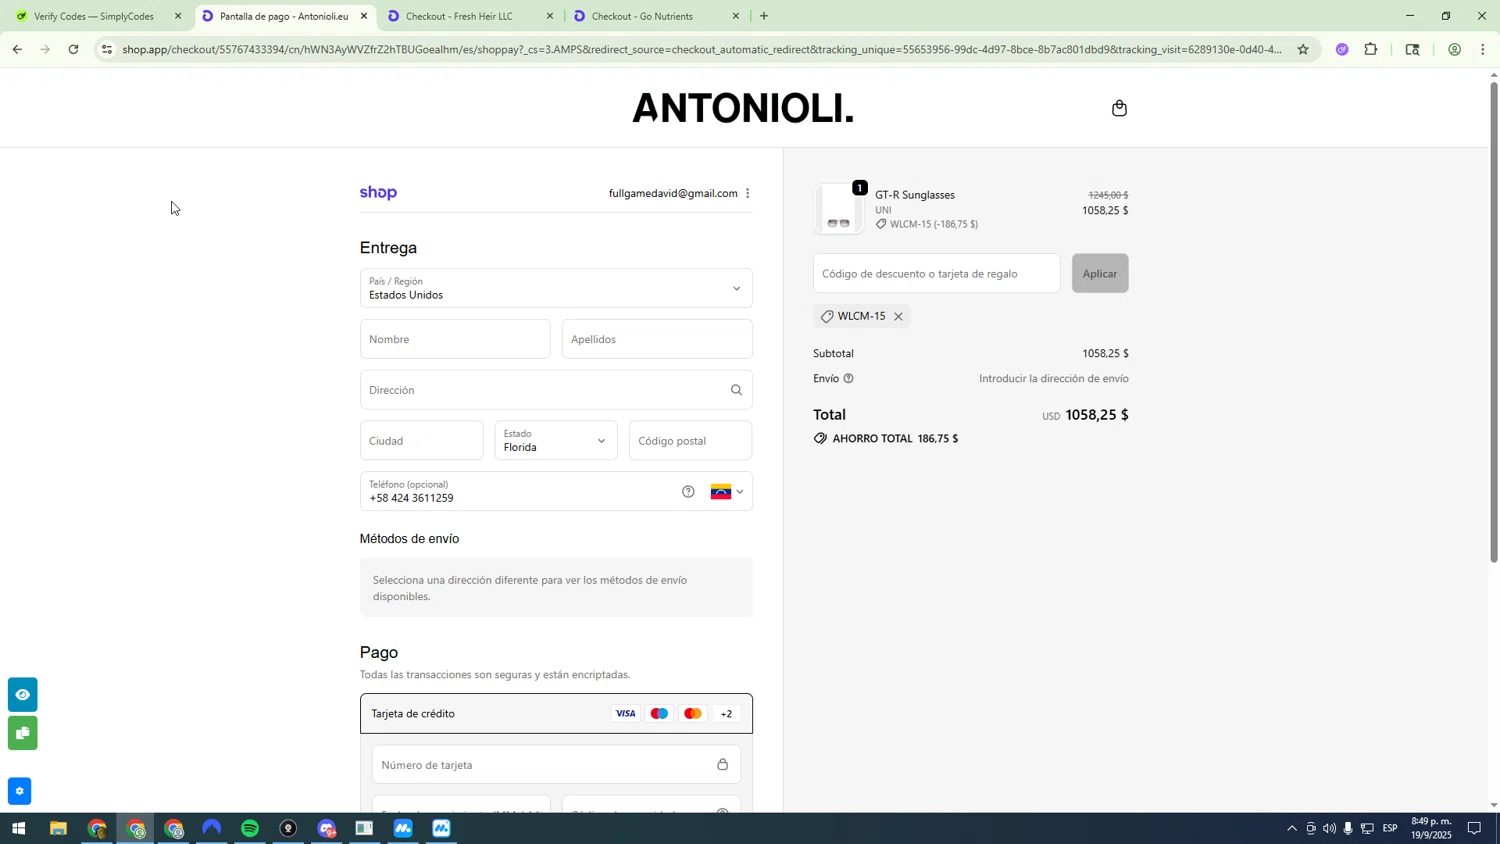1500x844 pixels.
Task: Click the blue eye floating button
Action: 22,695
